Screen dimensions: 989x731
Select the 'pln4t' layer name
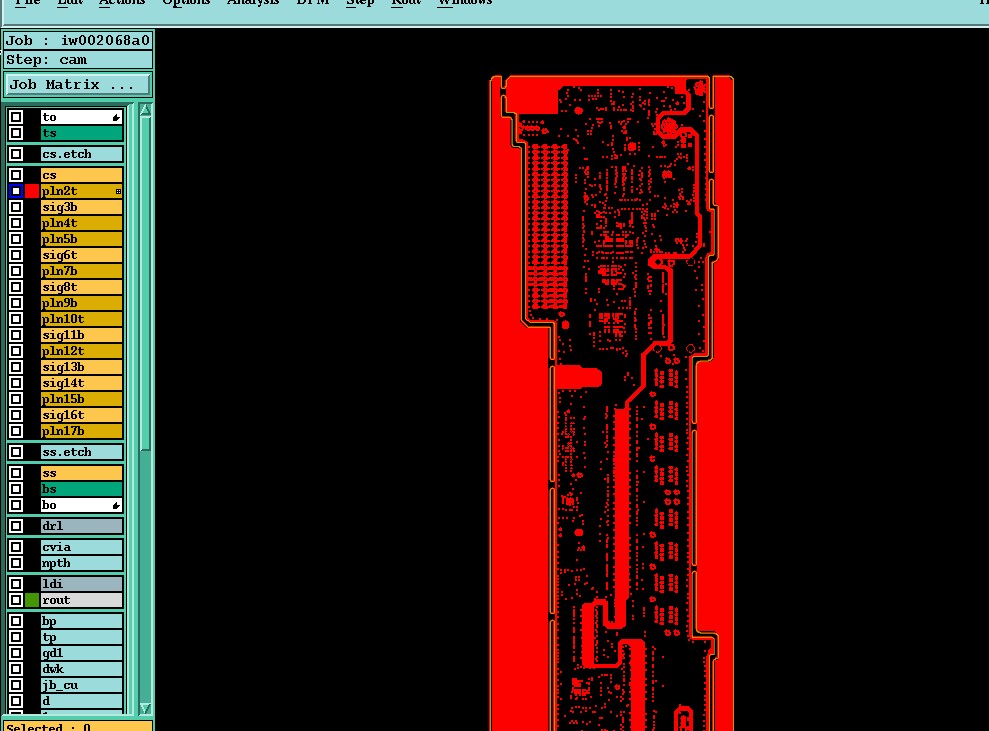pyautogui.click(x=81, y=223)
